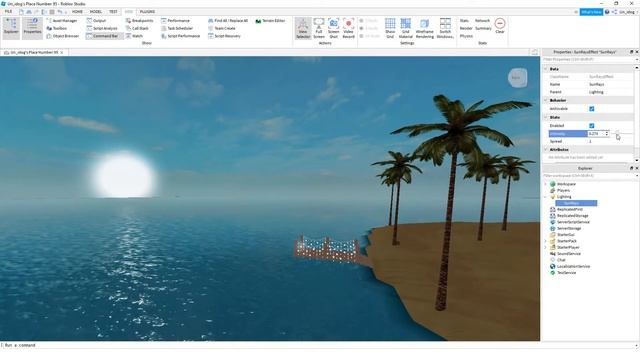Switch to the HOME ribbon tab
The image size is (640, 360).
pyautogui.click(x=77, y=12)
